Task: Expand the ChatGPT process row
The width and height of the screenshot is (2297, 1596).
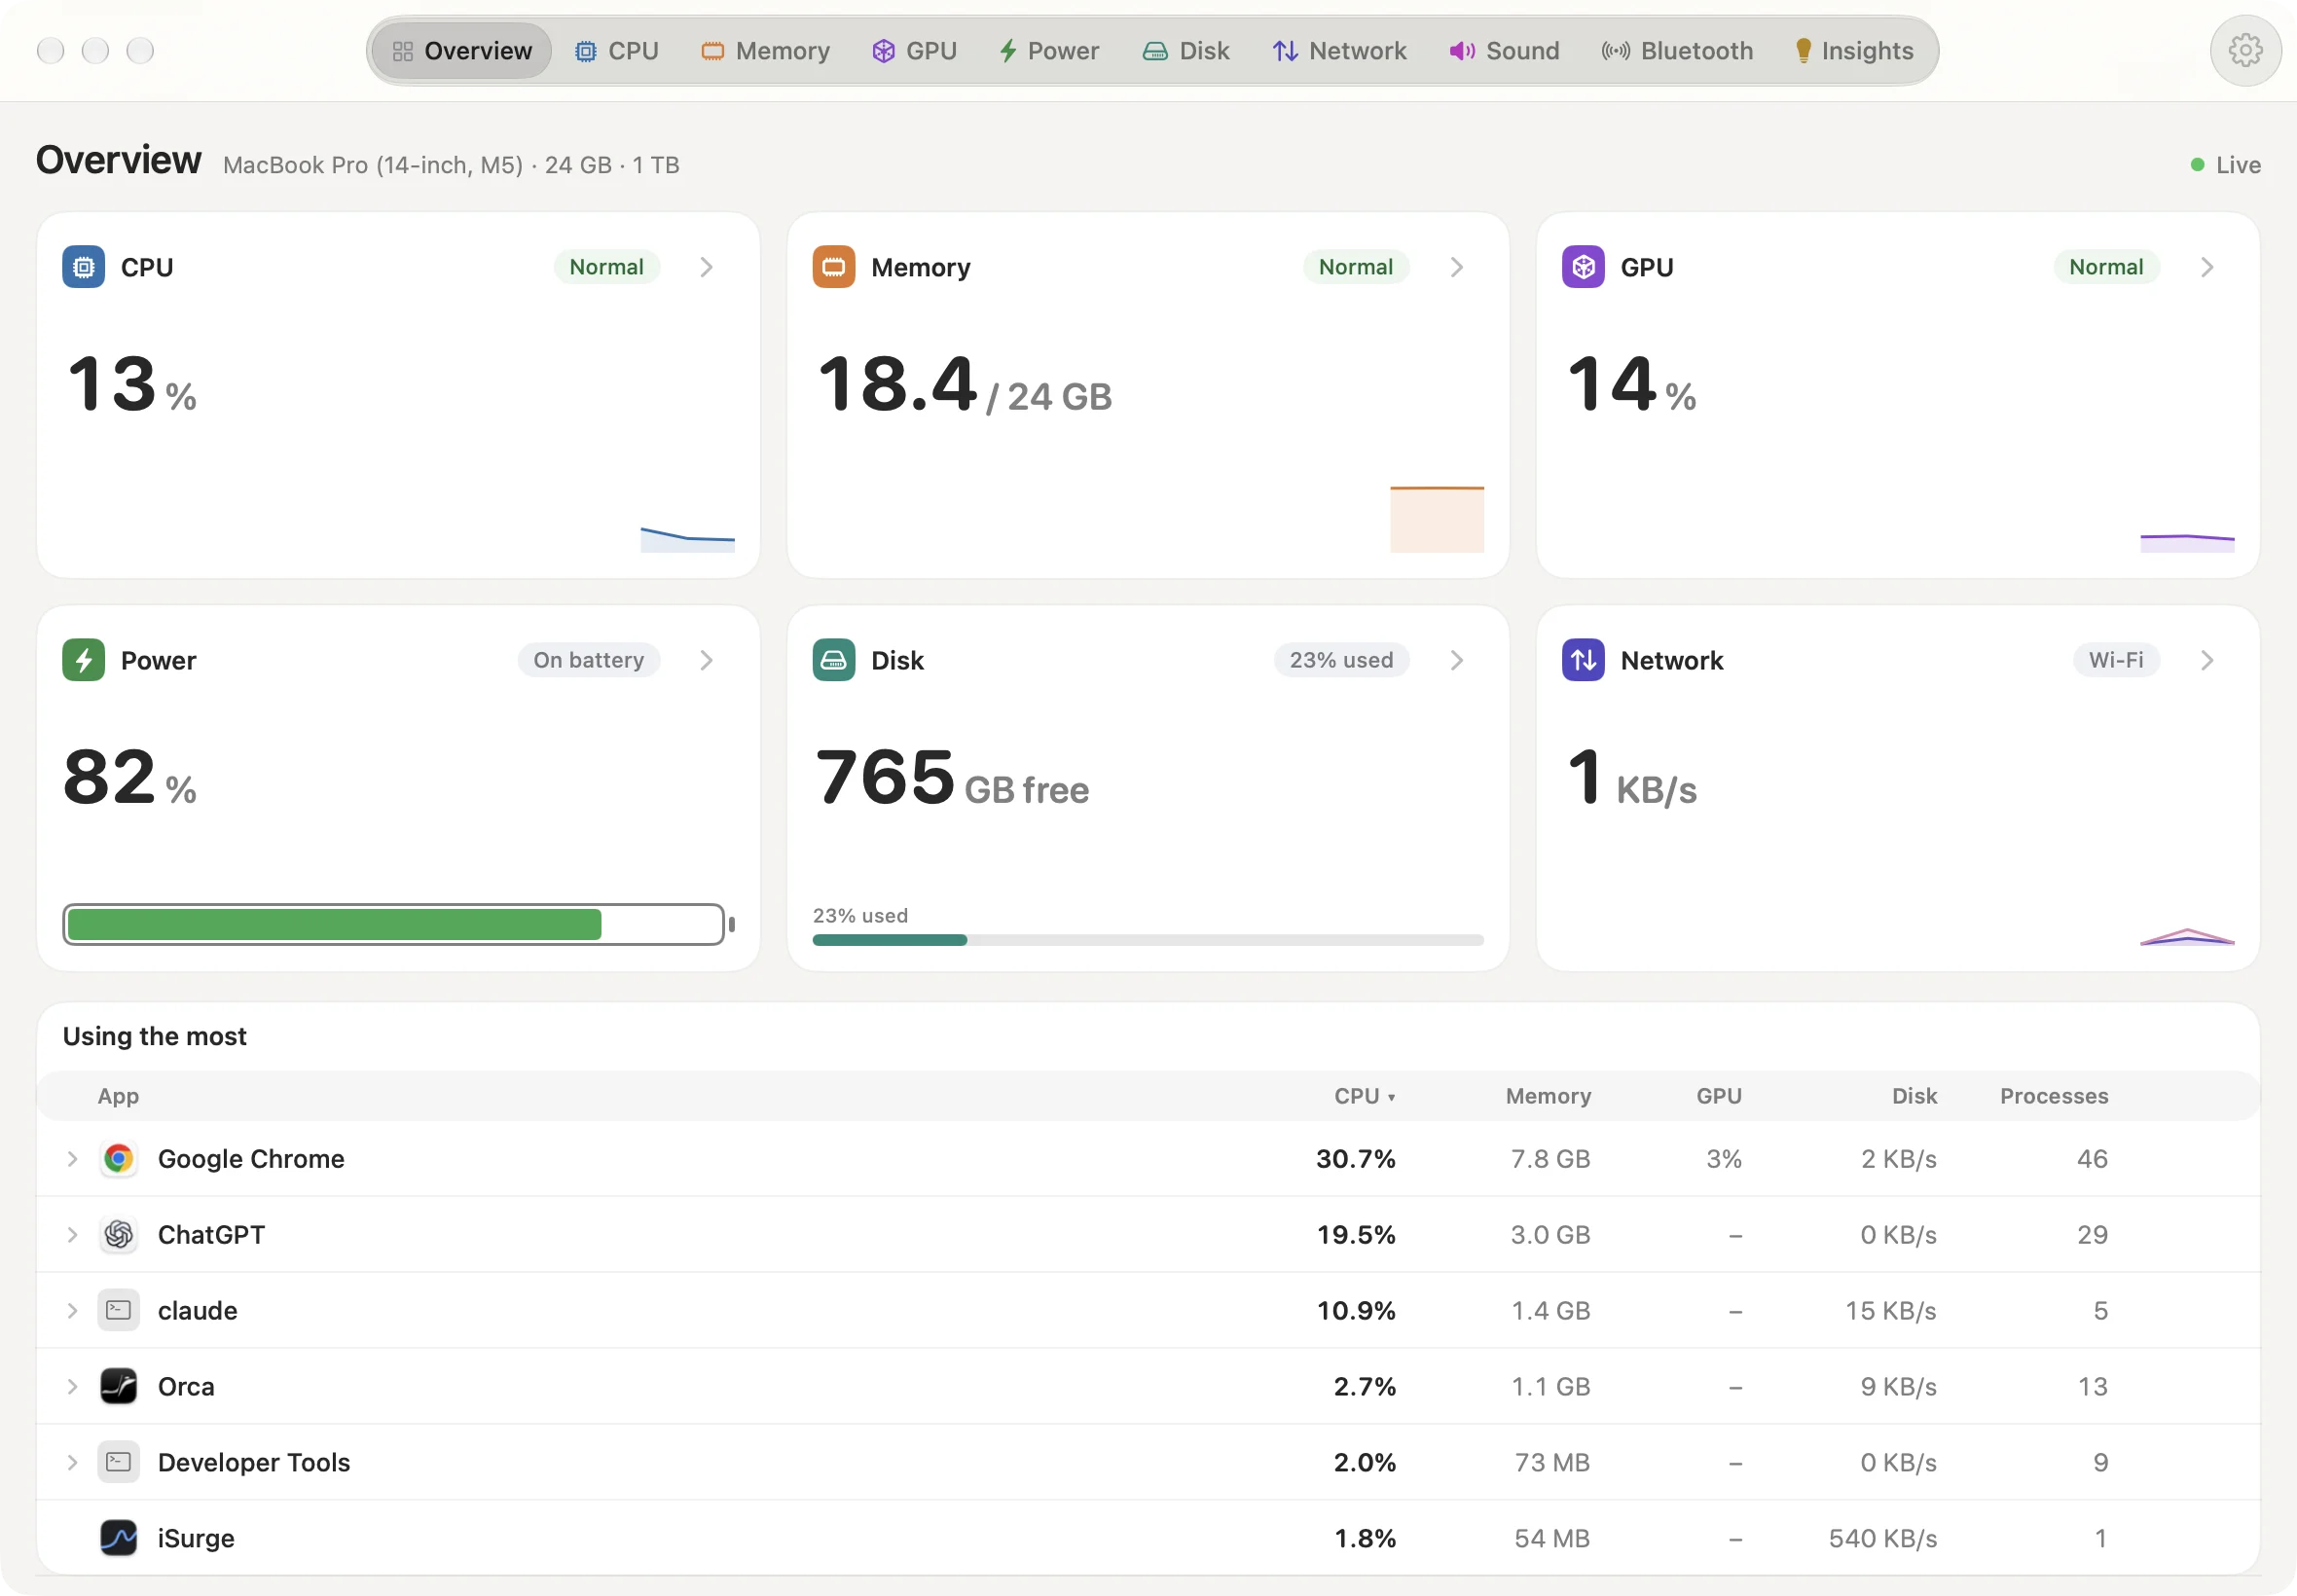Action: click(72, 1235)
